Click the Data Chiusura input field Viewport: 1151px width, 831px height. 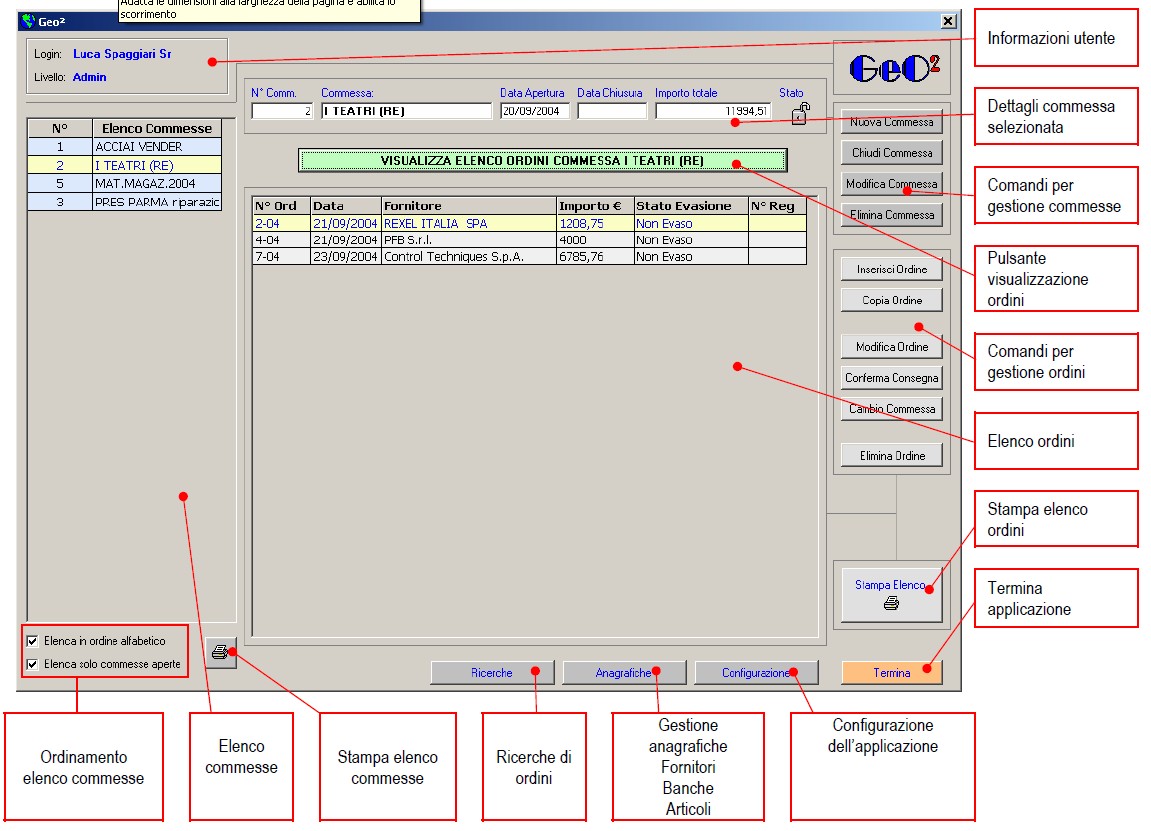pyautogui.click(x=611, y=111)
